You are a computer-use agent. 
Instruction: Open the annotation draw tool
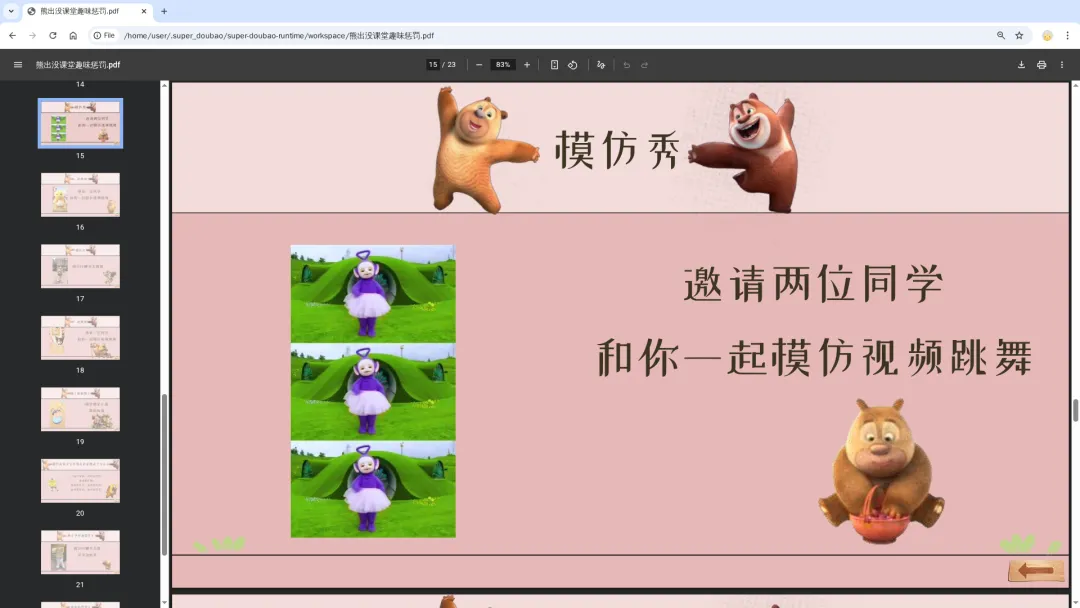pos(601,65)
